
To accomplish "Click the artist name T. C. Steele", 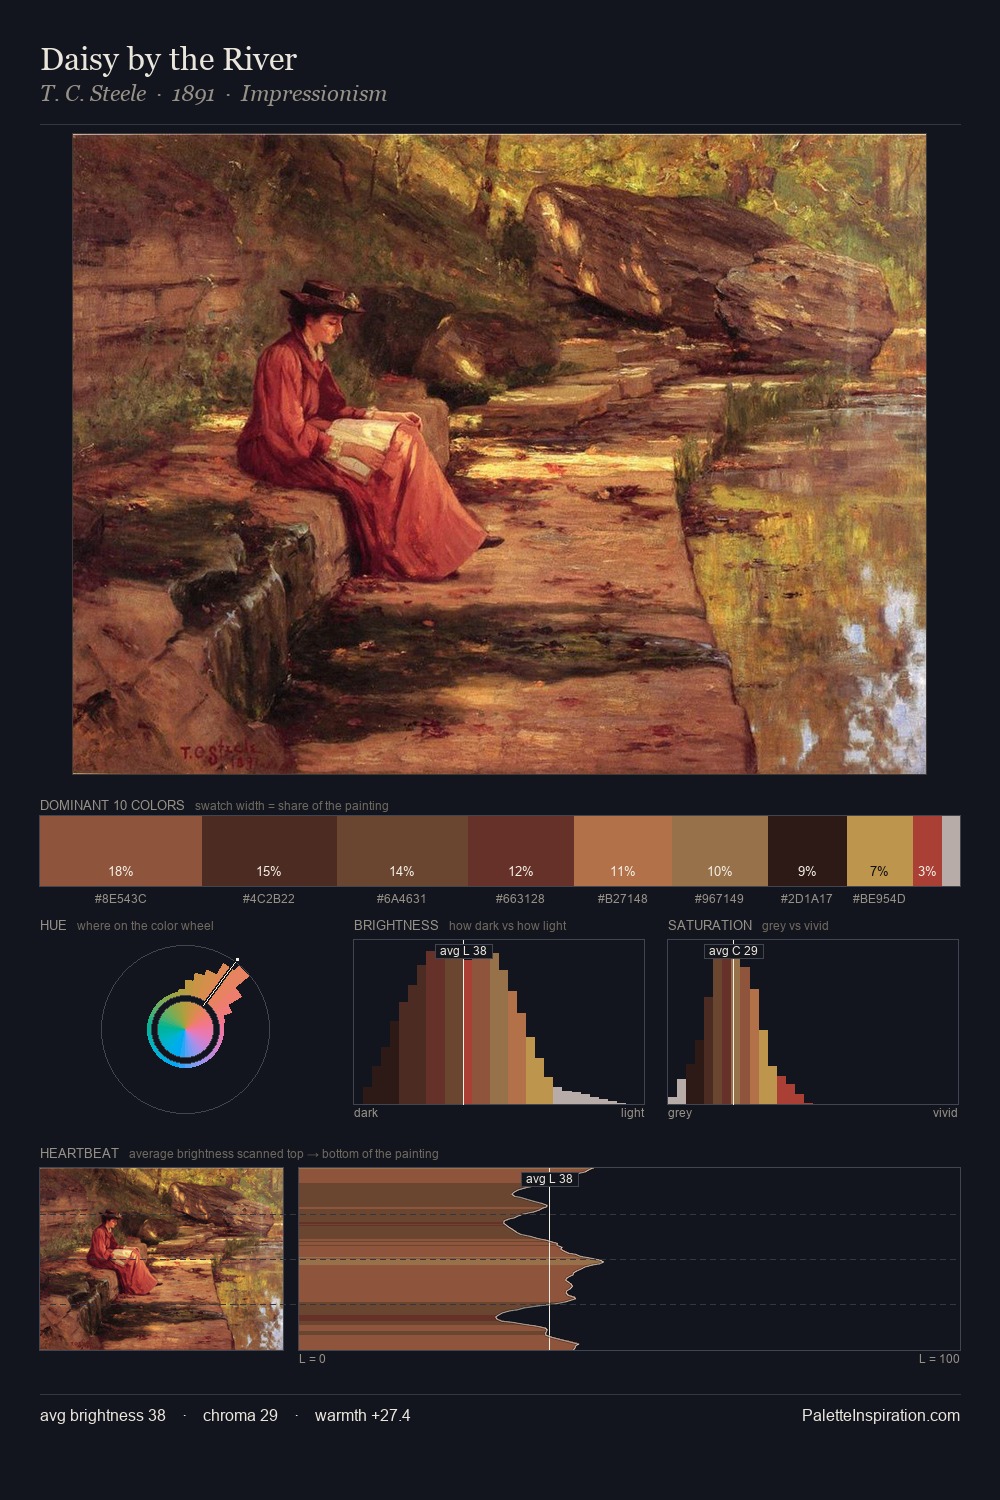I will (x=93, y=94).
